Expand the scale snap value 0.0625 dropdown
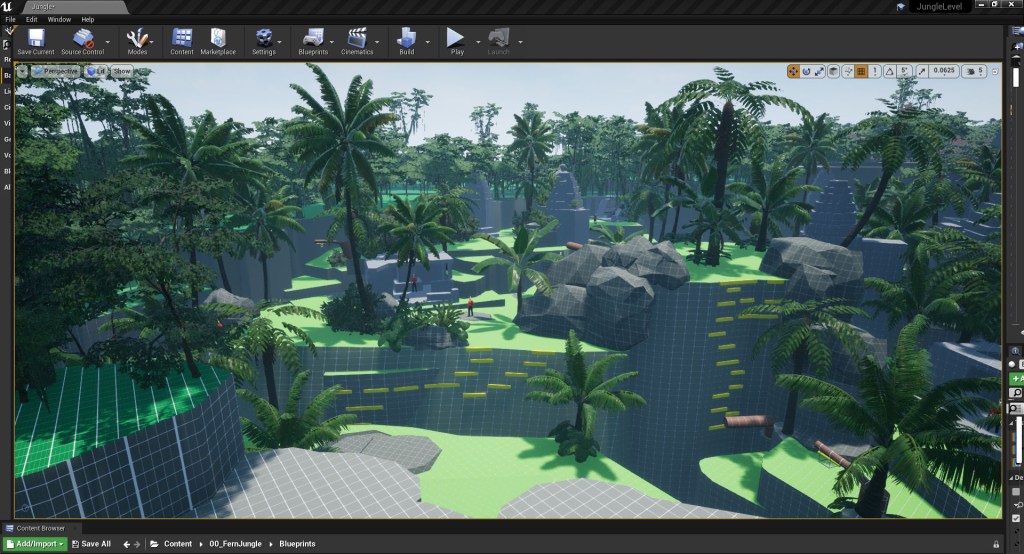Screen dimensions: 1024x554 pos(943,71)
